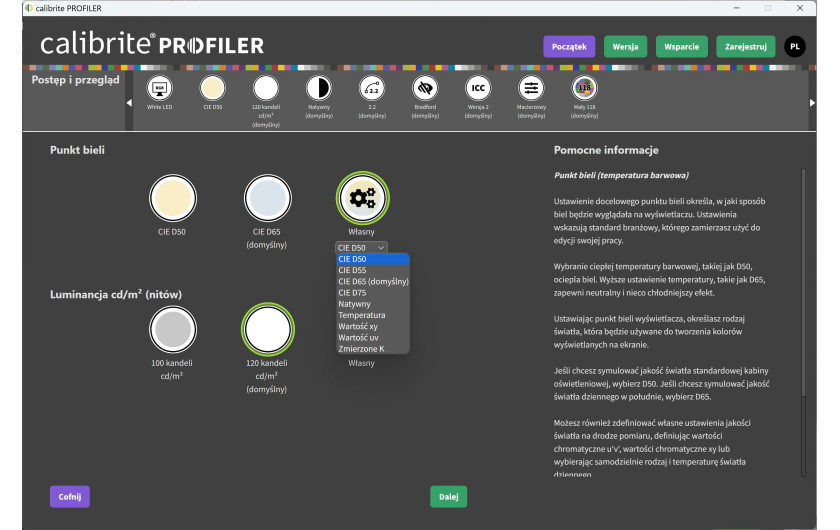The image size is (840, 530).
Task: Pick CIE D65 (domyślny) from dropdown list
Action: click(373, 281)
